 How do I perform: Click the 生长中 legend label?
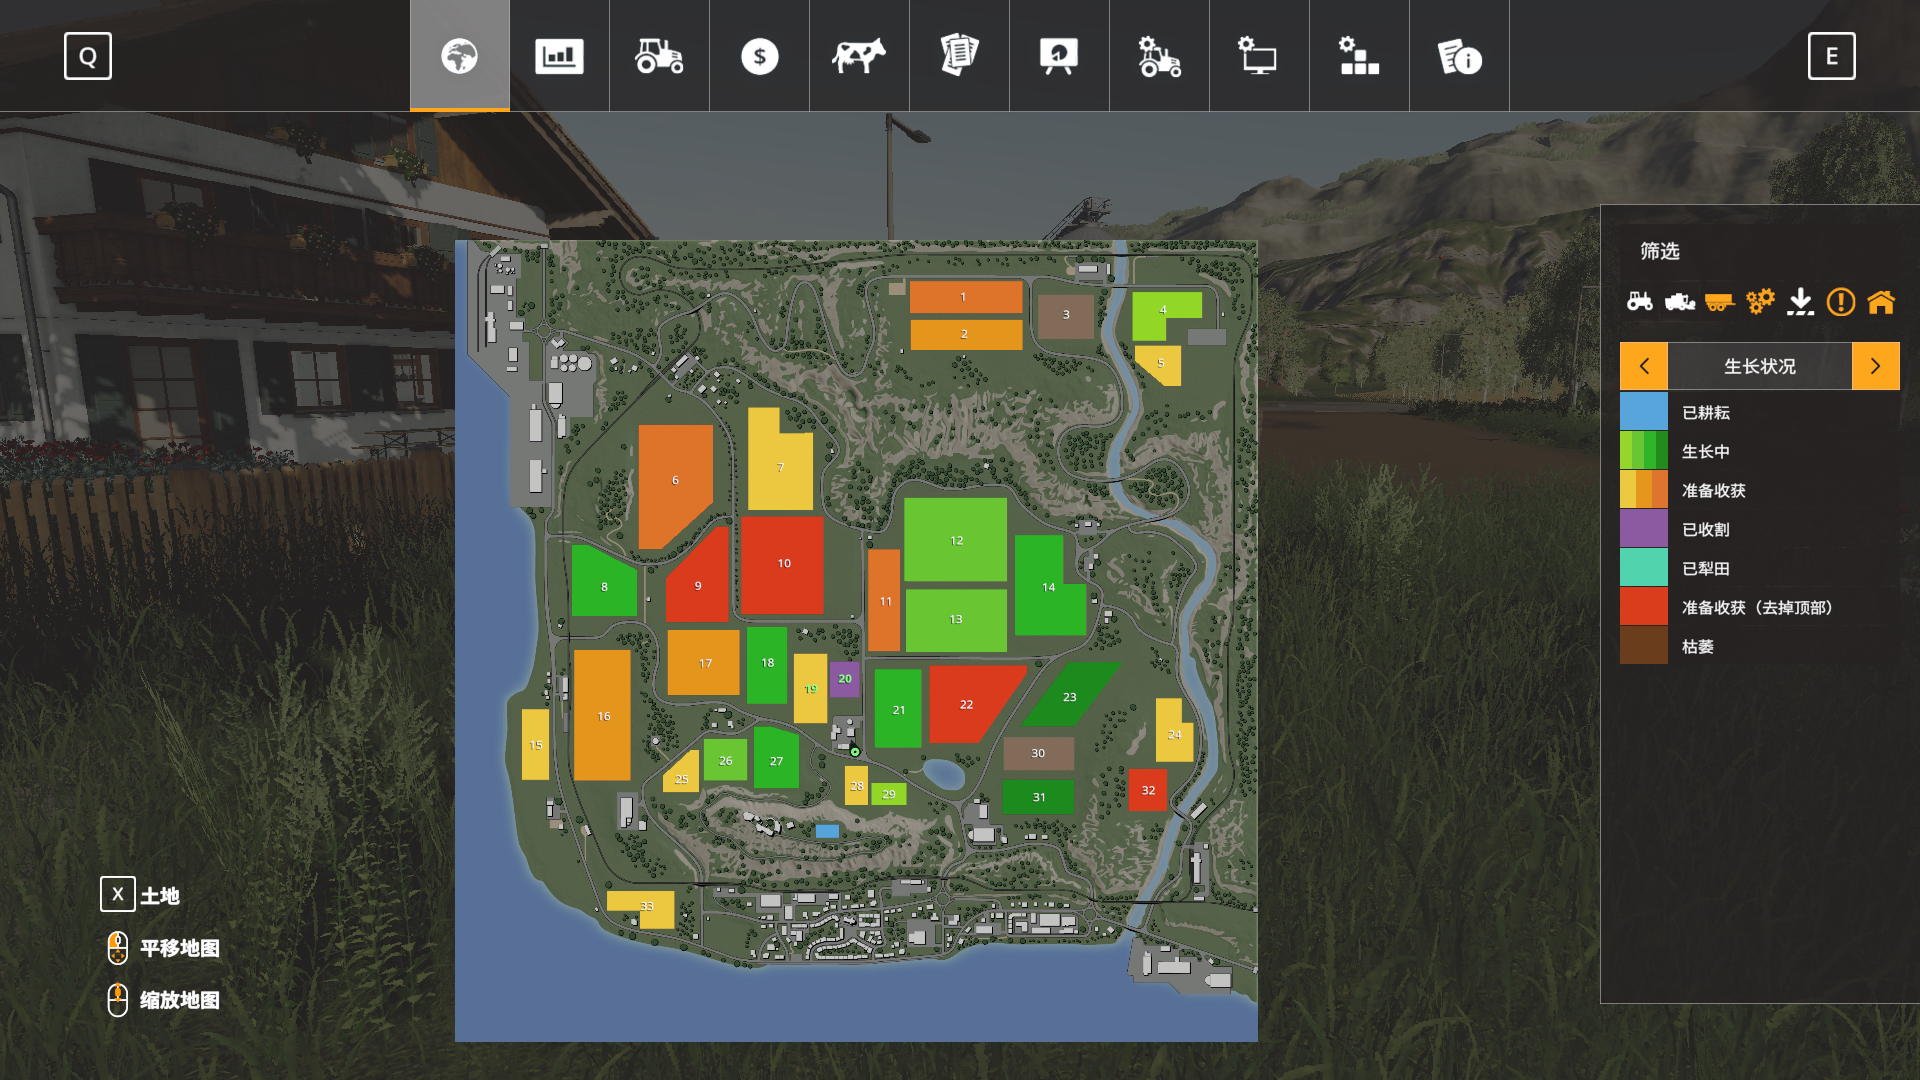pos(1706,451)
